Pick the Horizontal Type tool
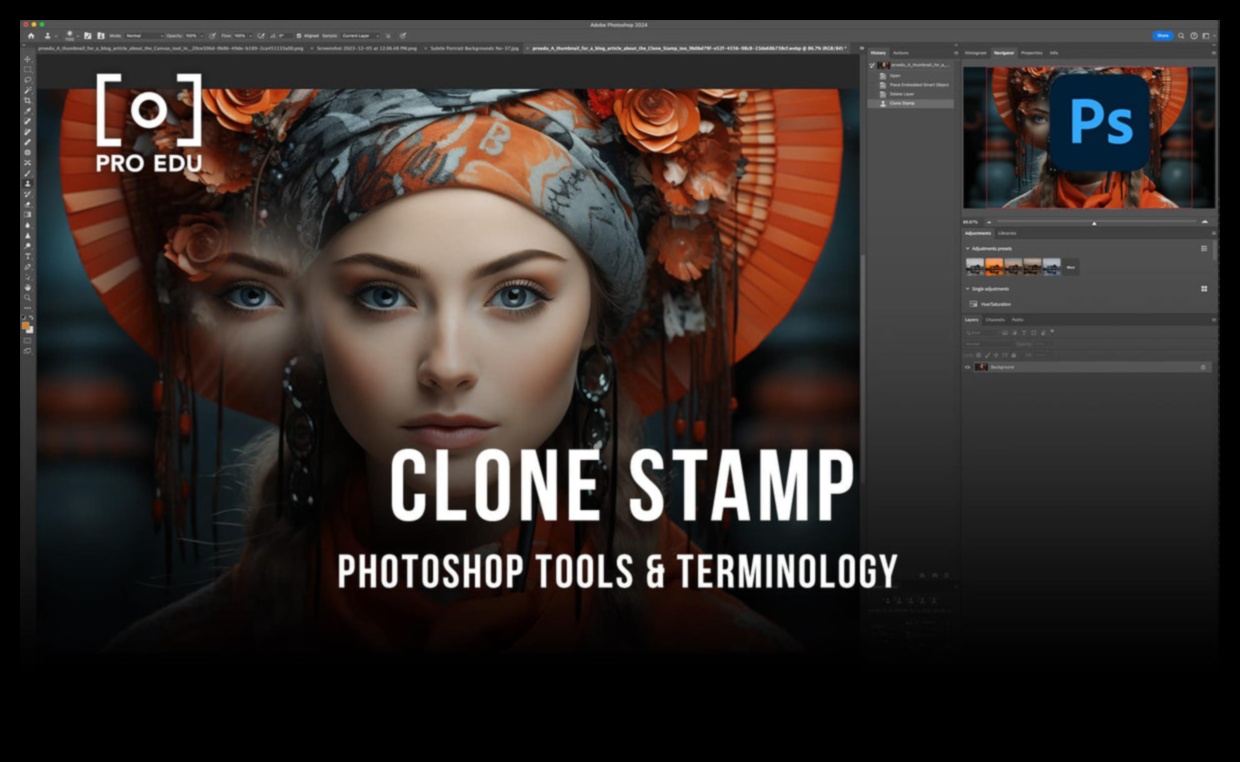1240x762 pixels. [x=28, y=256]
